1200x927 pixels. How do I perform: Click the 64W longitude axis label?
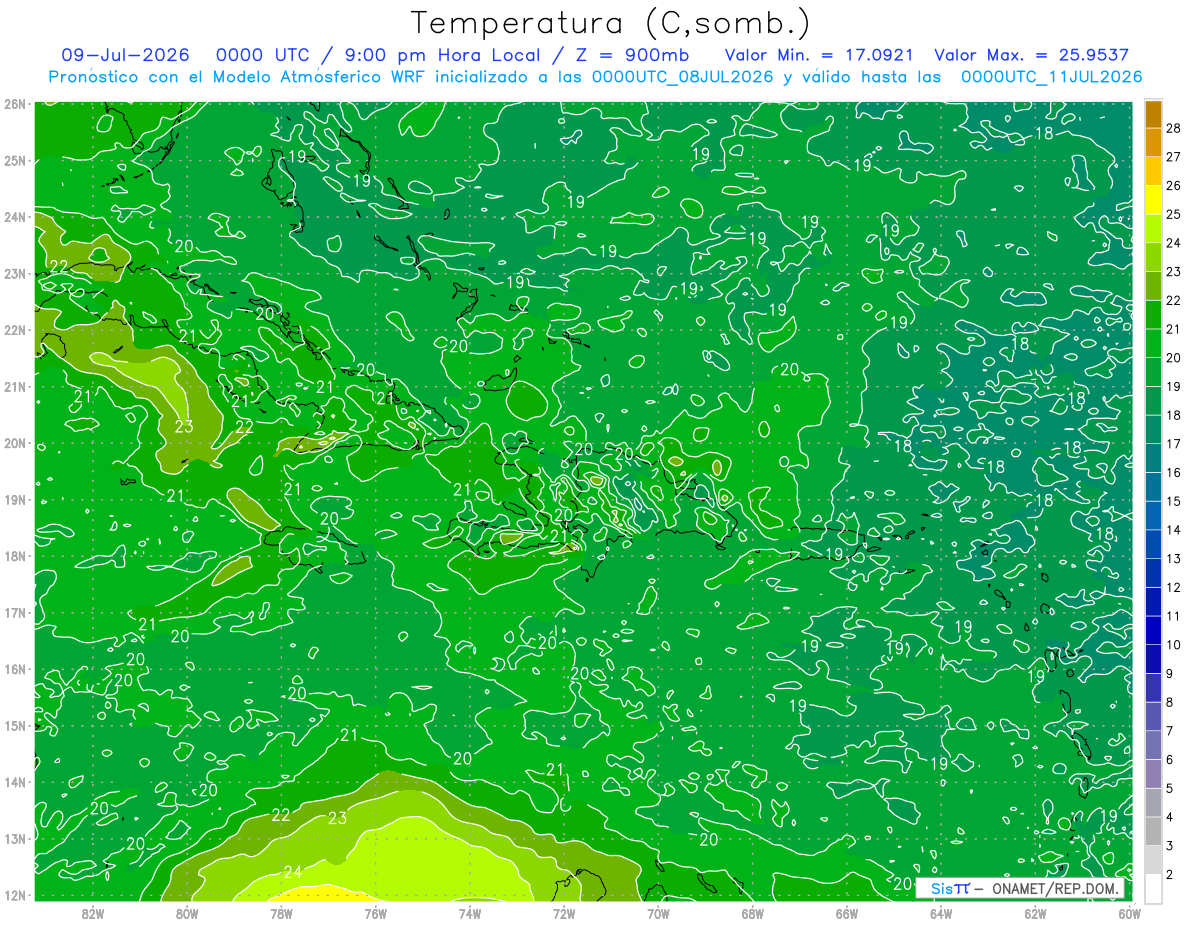click(x=940, y=912)
